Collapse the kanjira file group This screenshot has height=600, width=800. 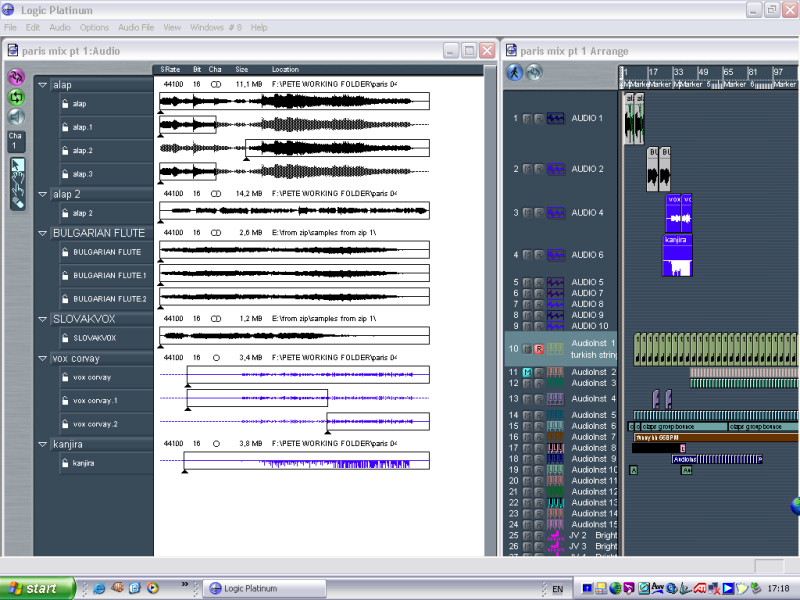pyautogui.click(x=42, y=444)
